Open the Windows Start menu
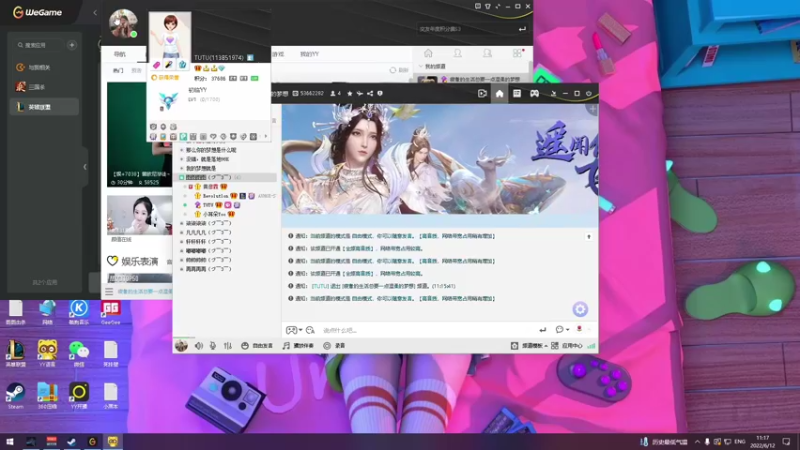Image resolution: width=800 pixels, height=450 pixels. coord(10,442)
